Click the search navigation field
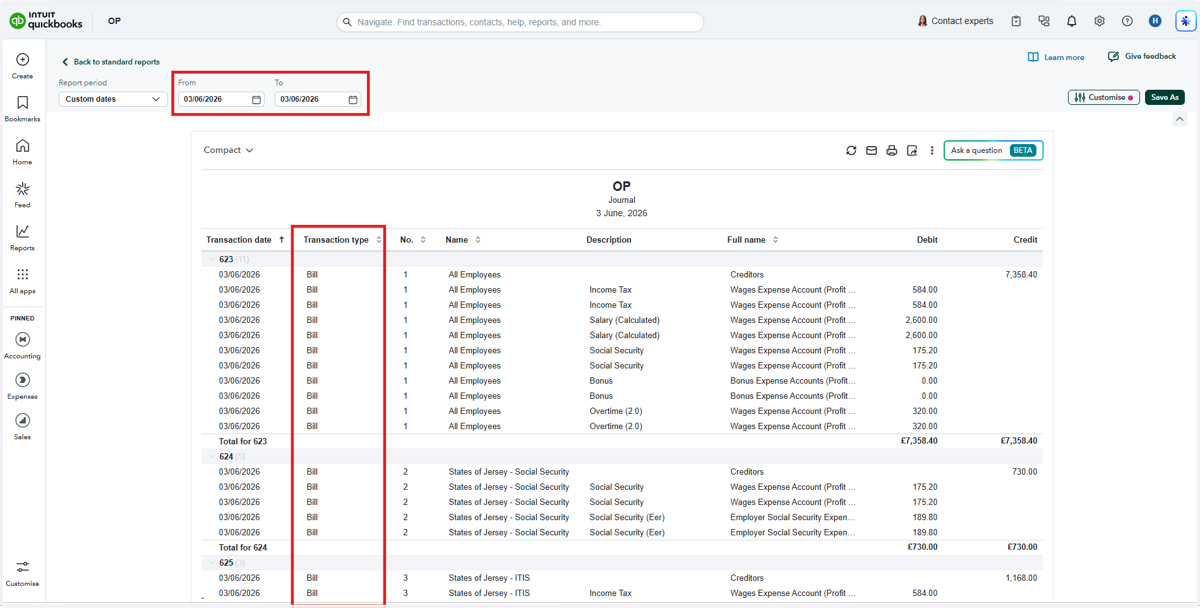The image size is (1200, 608). (520, 21)
